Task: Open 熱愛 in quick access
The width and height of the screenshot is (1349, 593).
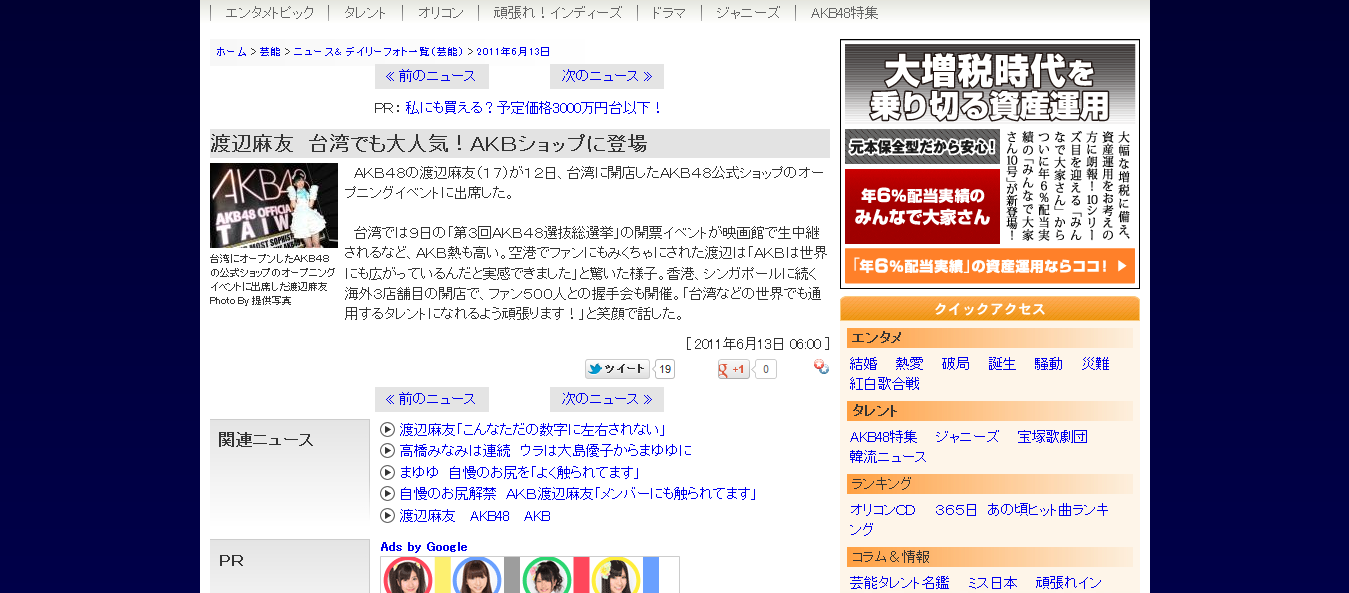Action: pos(909,364)
